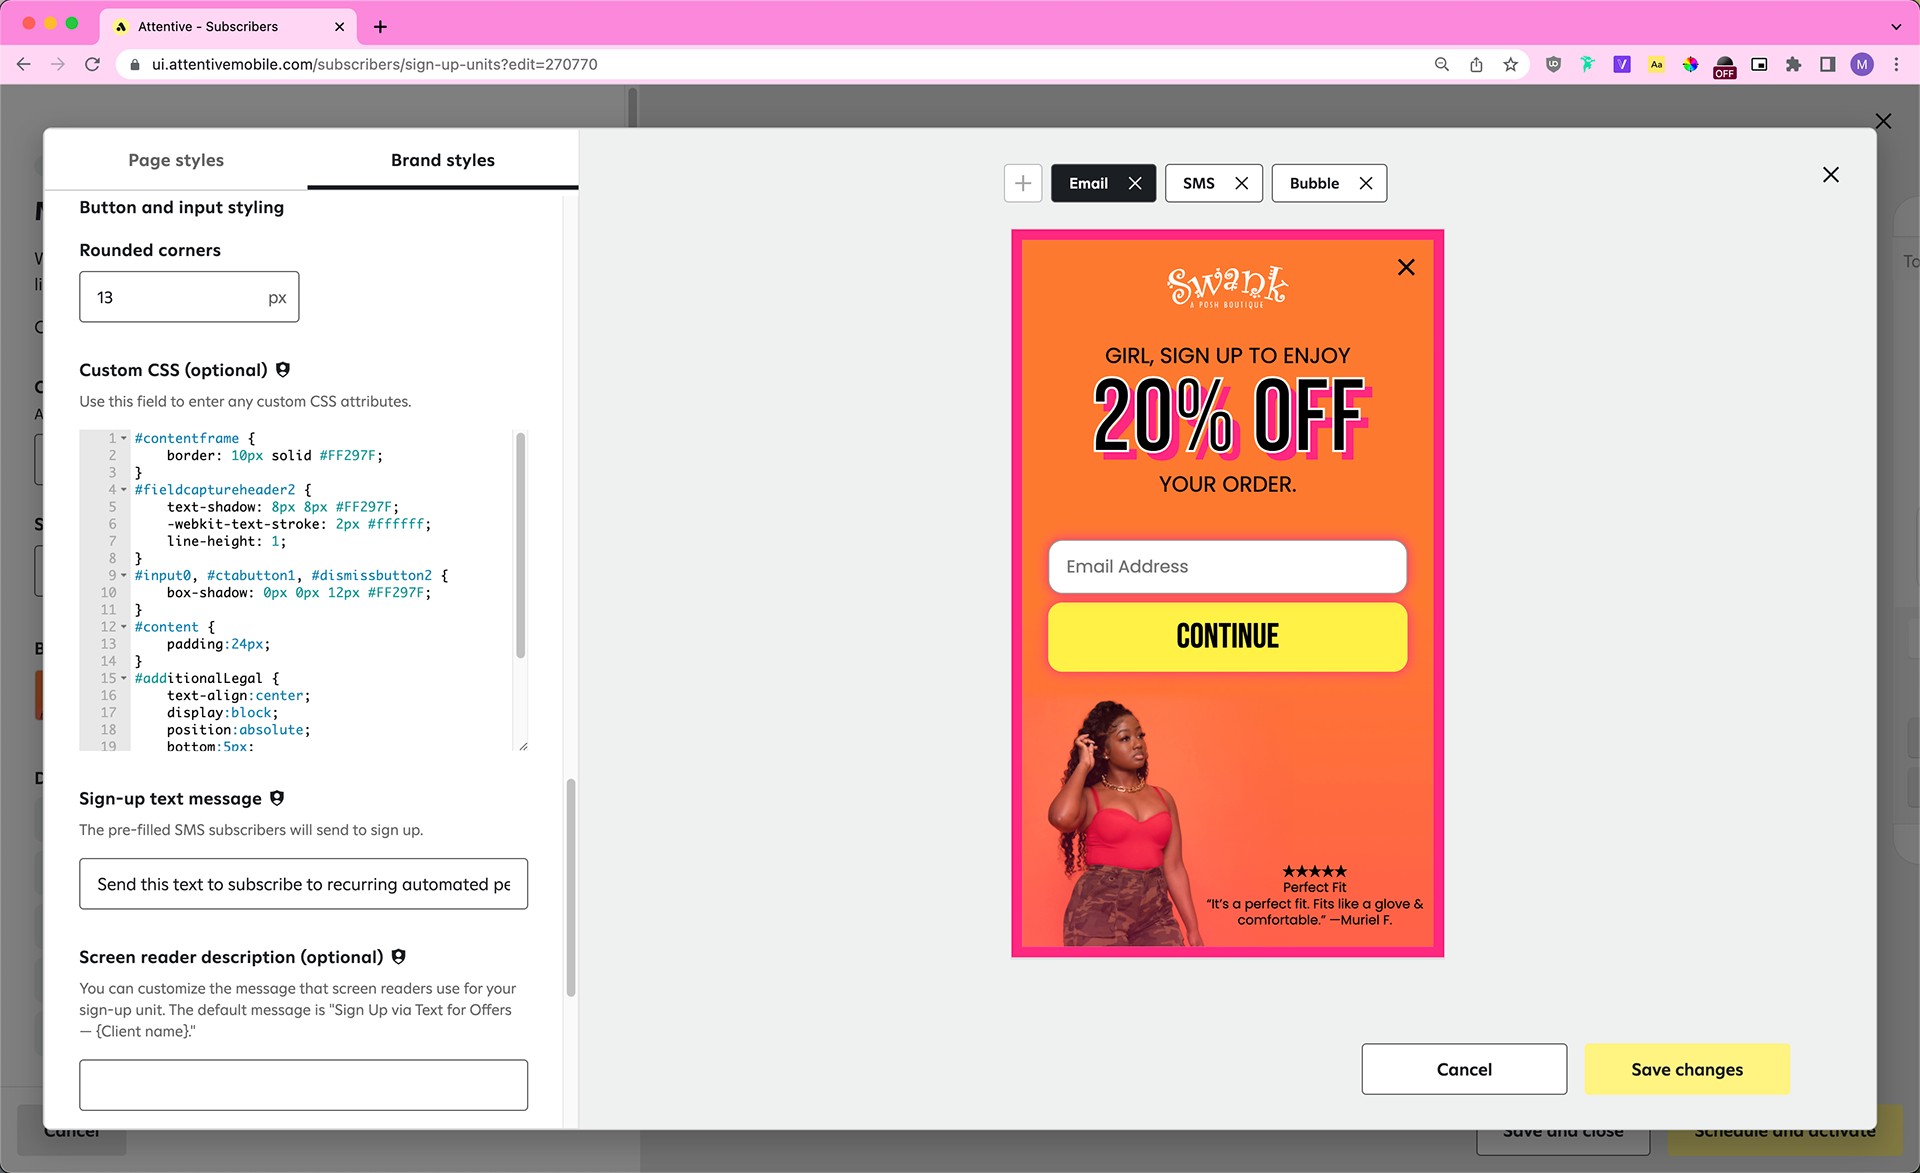The width and height of the screenshot is (1920, 1173).
Task: Click the yellow CONTINUE button in preview
Action: [x=1227, y=636]
